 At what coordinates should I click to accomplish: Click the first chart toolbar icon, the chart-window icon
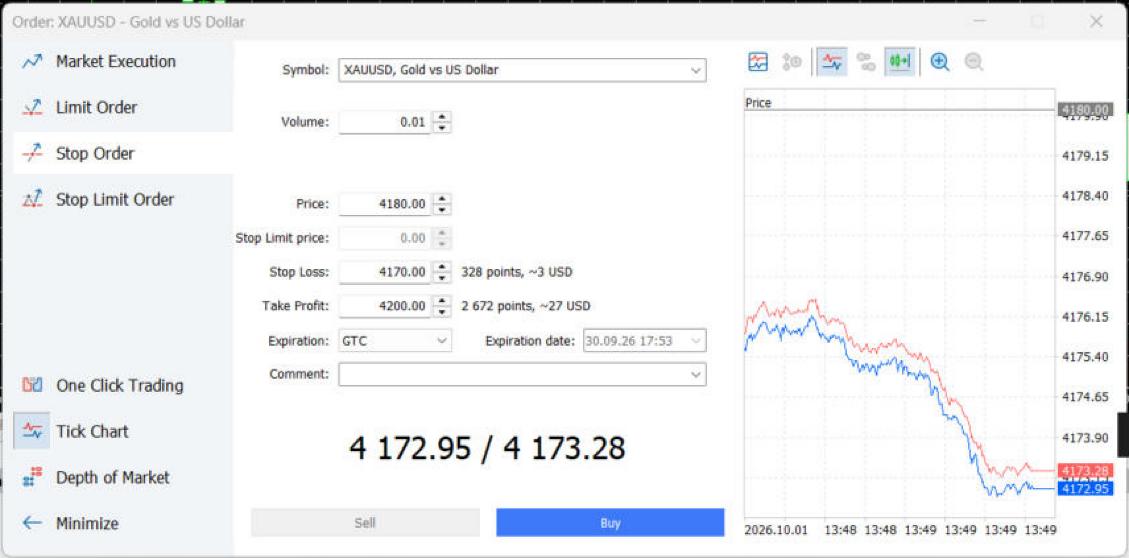tap(758, 62)
